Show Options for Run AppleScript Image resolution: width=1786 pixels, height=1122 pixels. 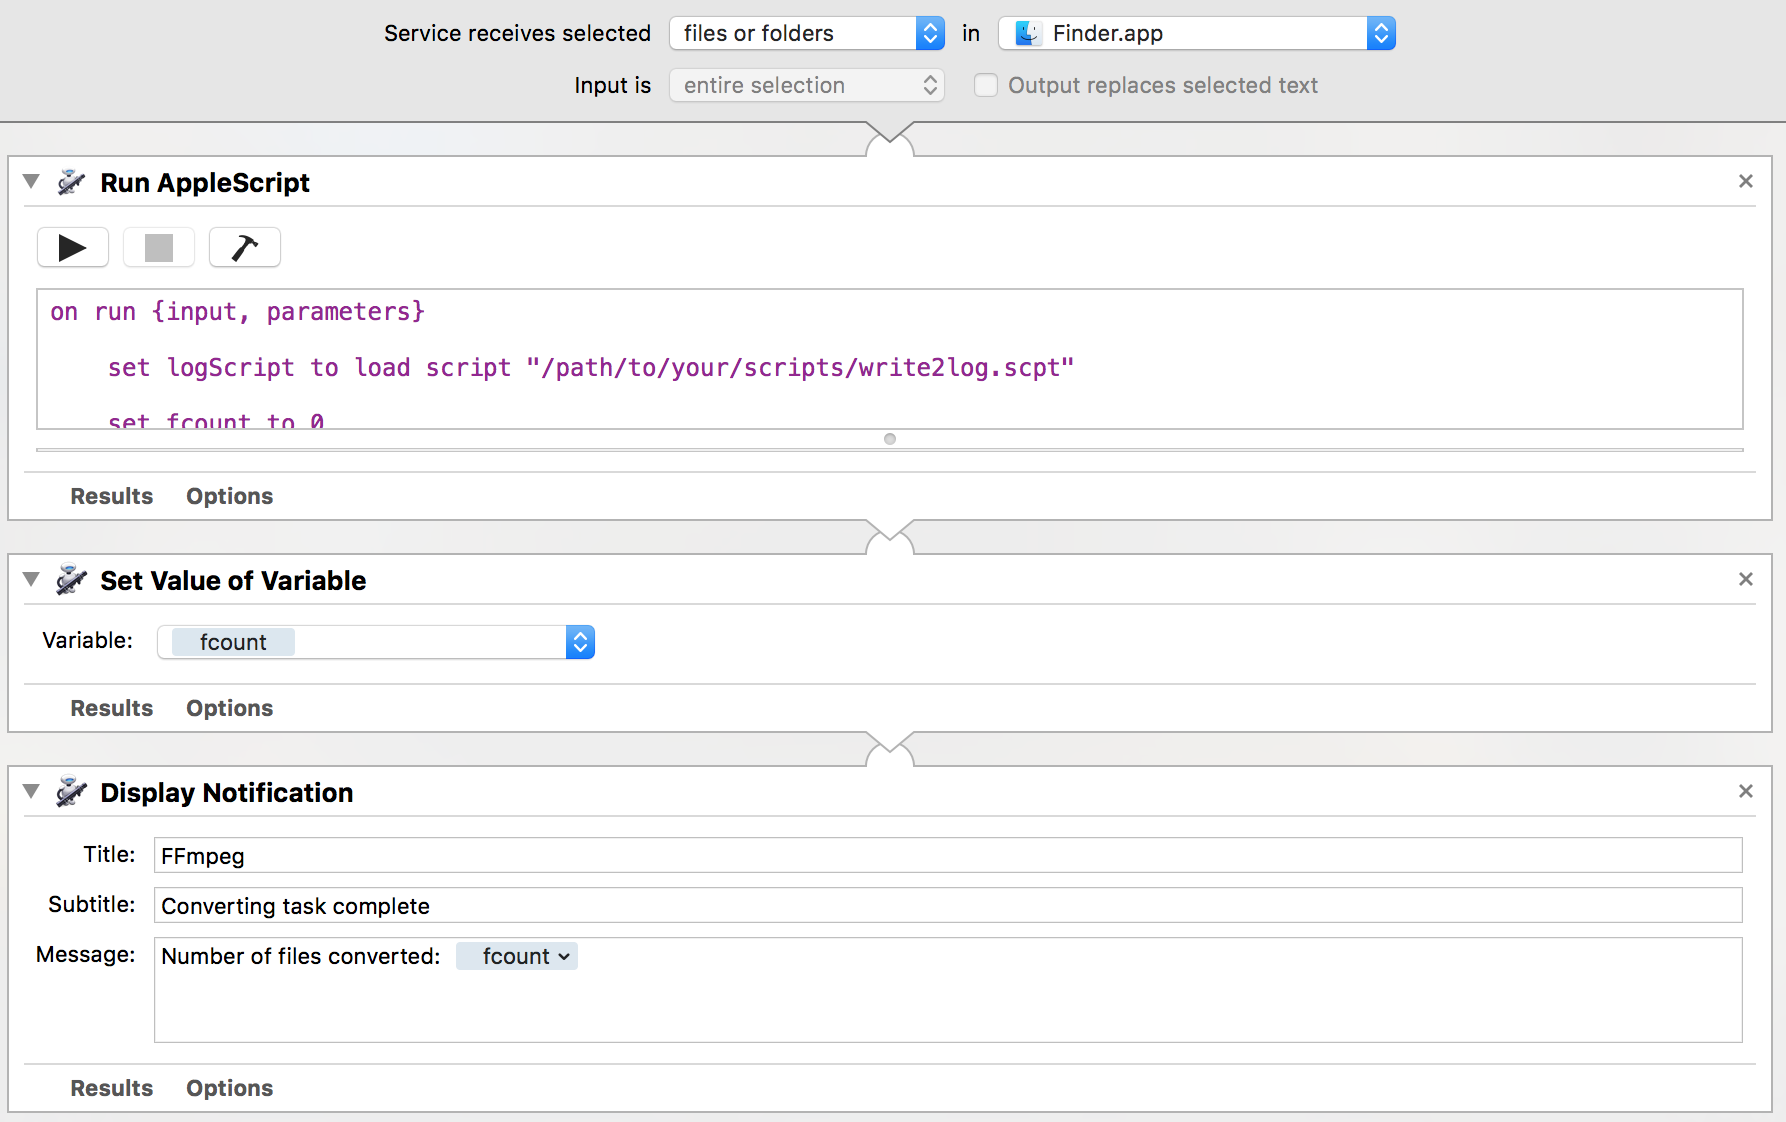pos(230,496)
